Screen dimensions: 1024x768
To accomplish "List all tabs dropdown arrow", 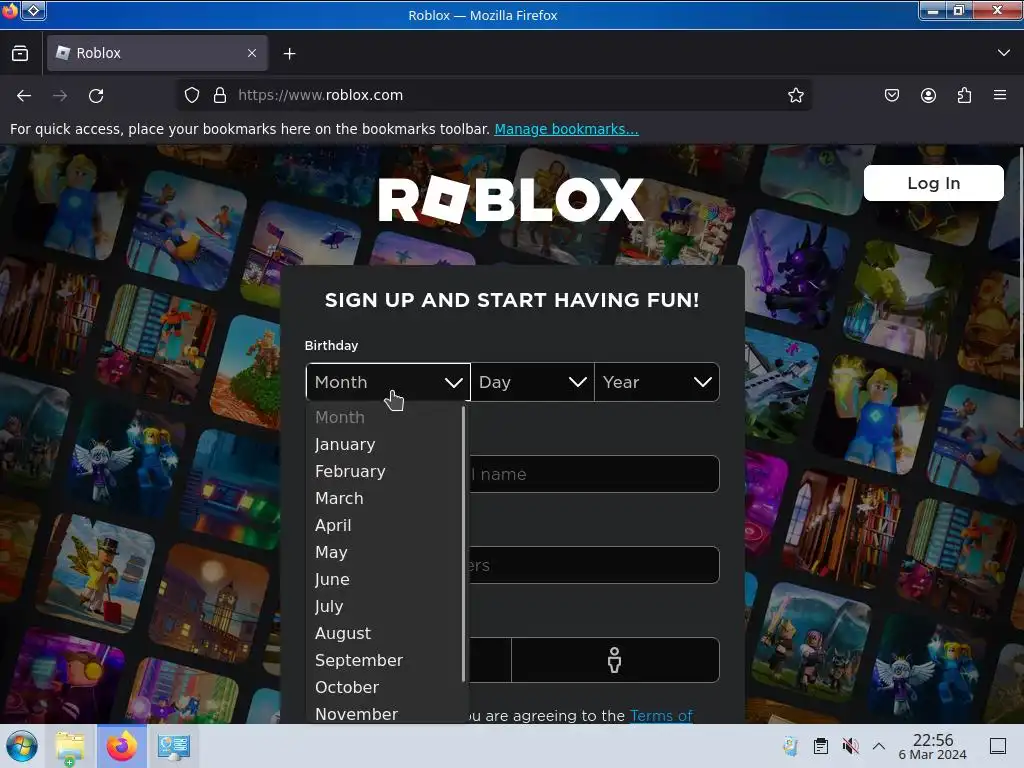I will 1004,53.
